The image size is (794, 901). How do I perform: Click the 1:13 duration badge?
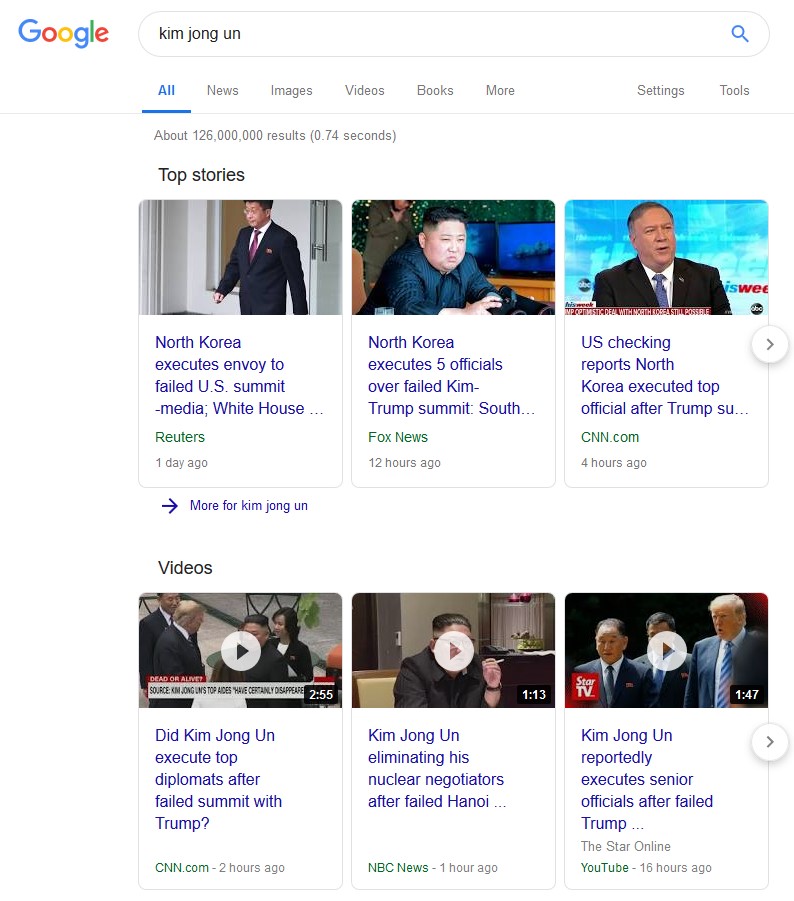534,694
